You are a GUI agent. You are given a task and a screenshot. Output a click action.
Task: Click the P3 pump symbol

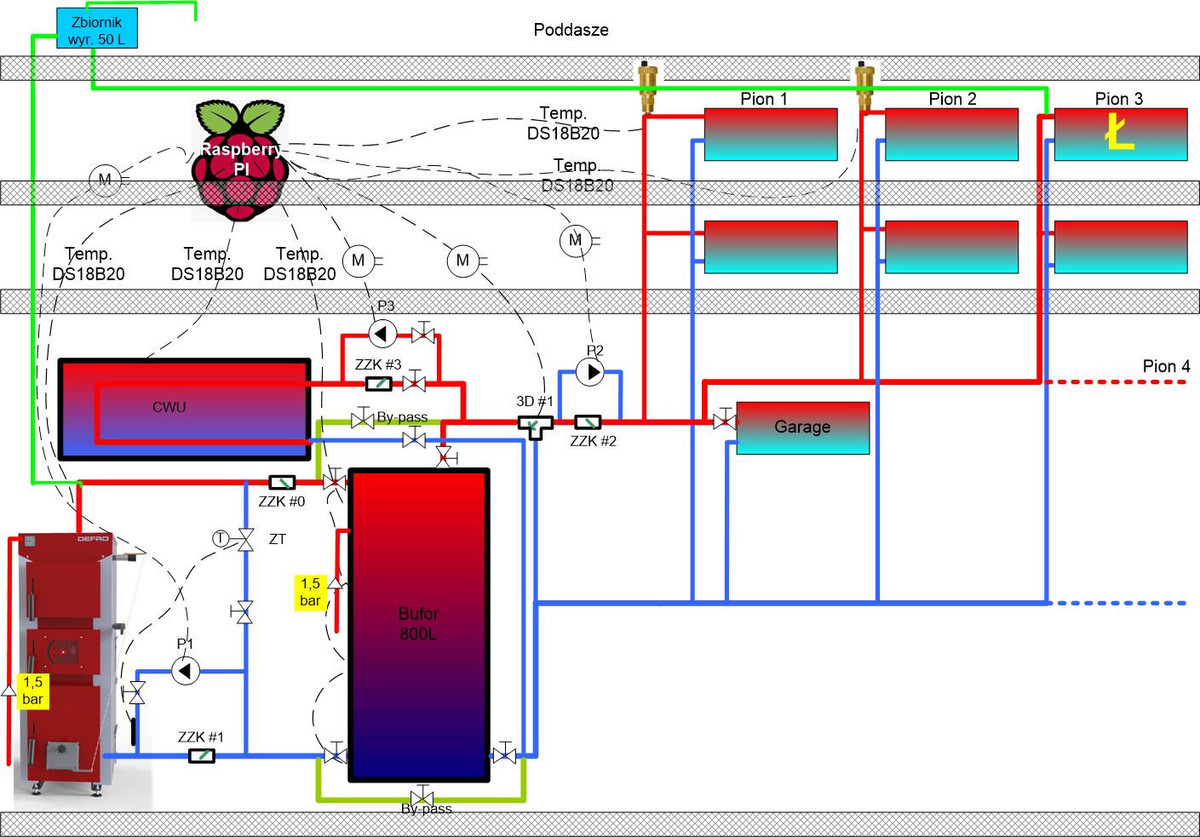point(381,331)
